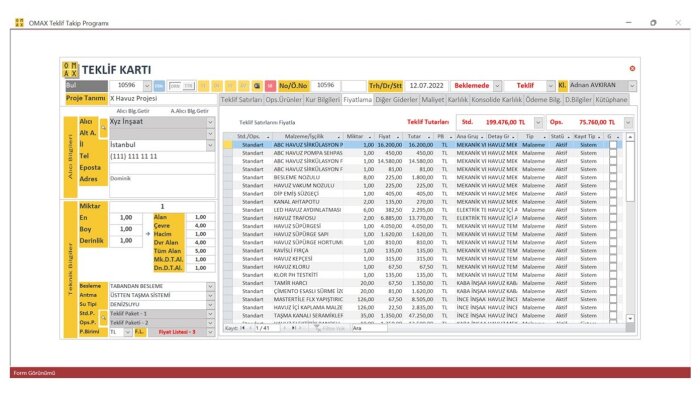This screenshot has height=394, width=700.
Task: Click the last yellow navigation button before camera
Action: [x=244, y=86]
